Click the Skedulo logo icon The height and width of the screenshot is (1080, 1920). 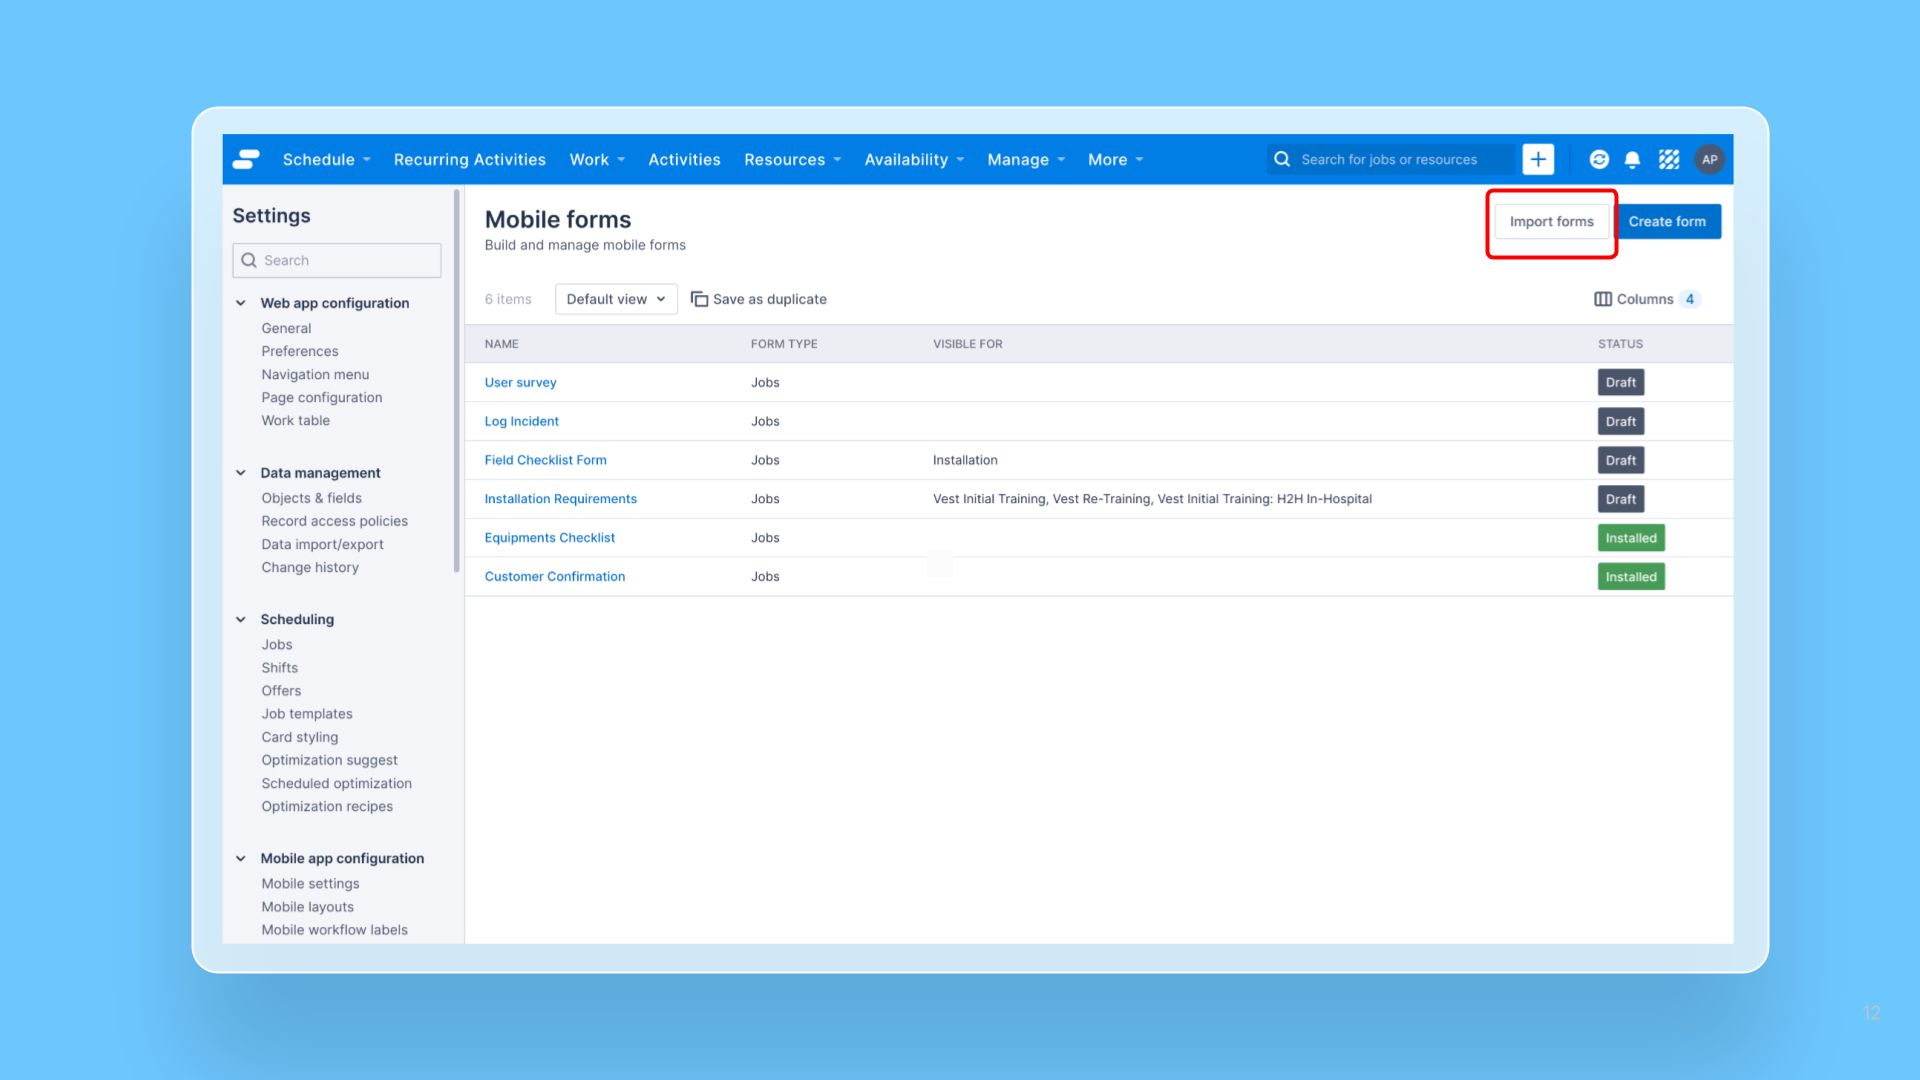point(246,159)
